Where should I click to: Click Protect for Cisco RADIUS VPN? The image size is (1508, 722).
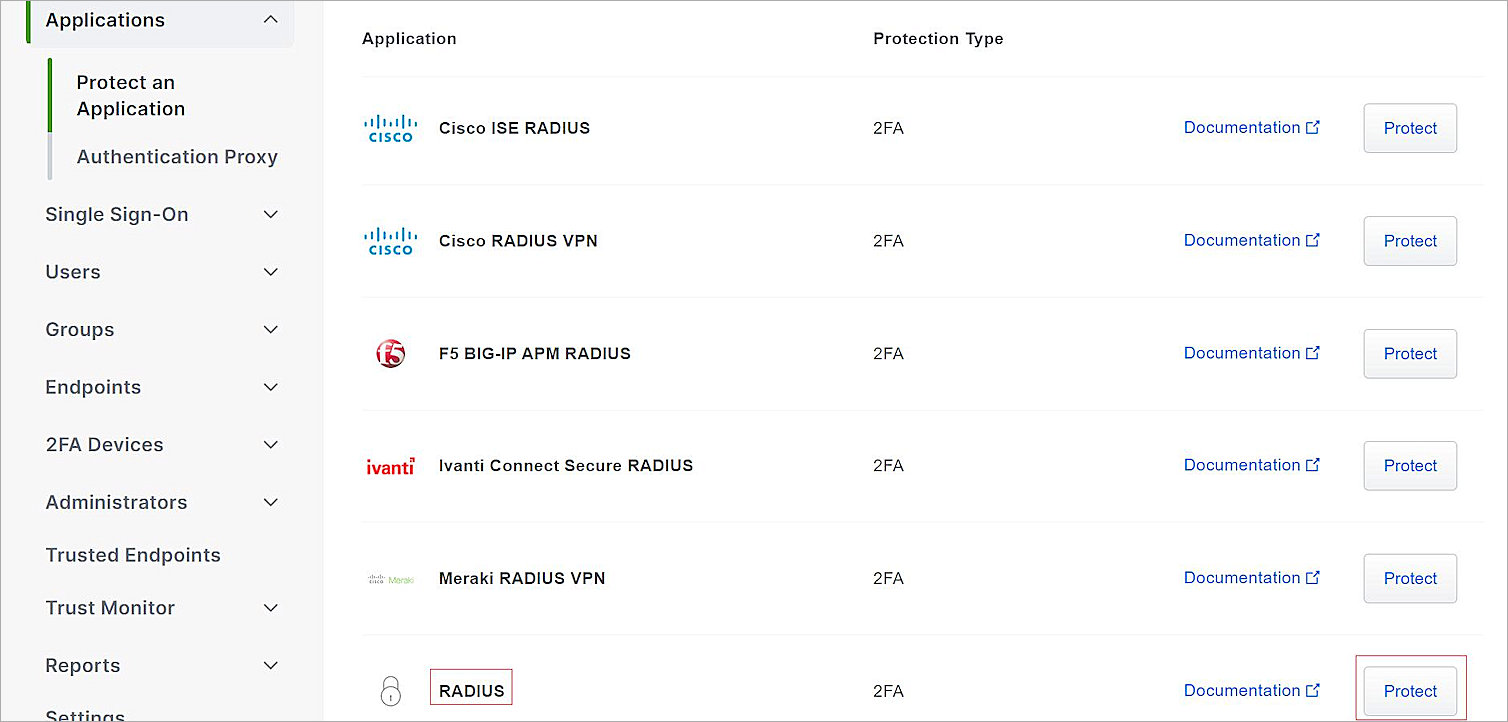tap(1410, 241)
